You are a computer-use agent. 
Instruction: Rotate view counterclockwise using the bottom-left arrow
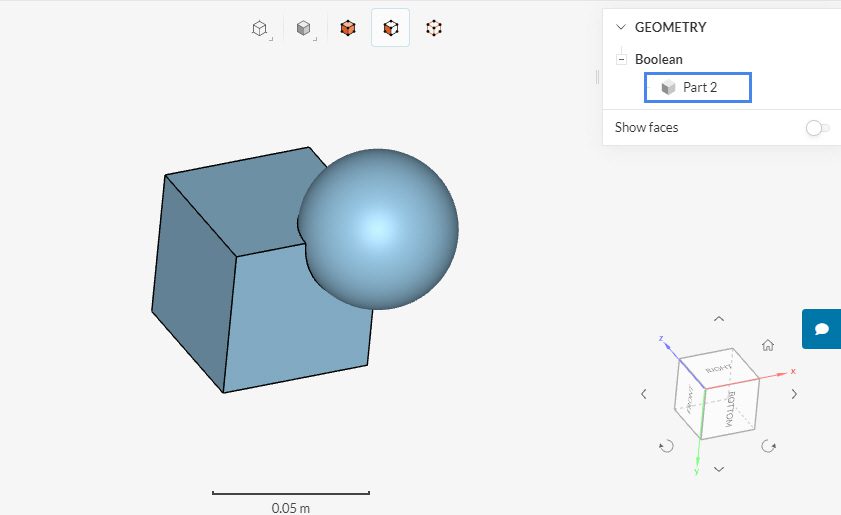click(667, 446)
